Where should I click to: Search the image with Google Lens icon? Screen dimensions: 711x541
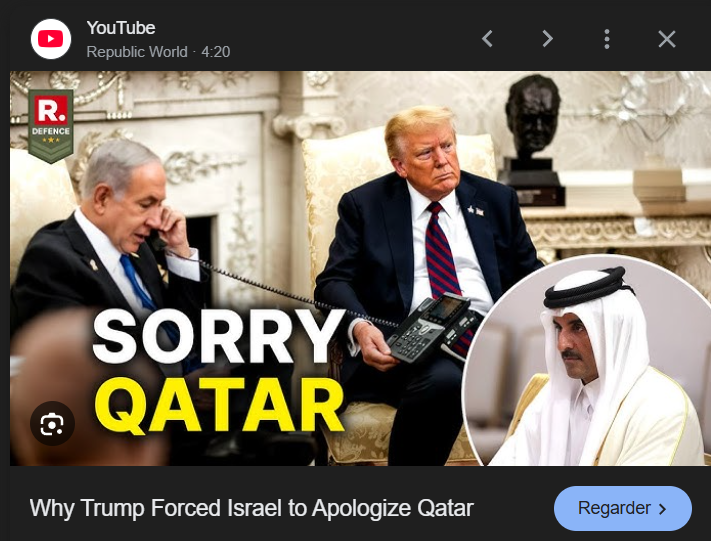(x=52, y=424)
